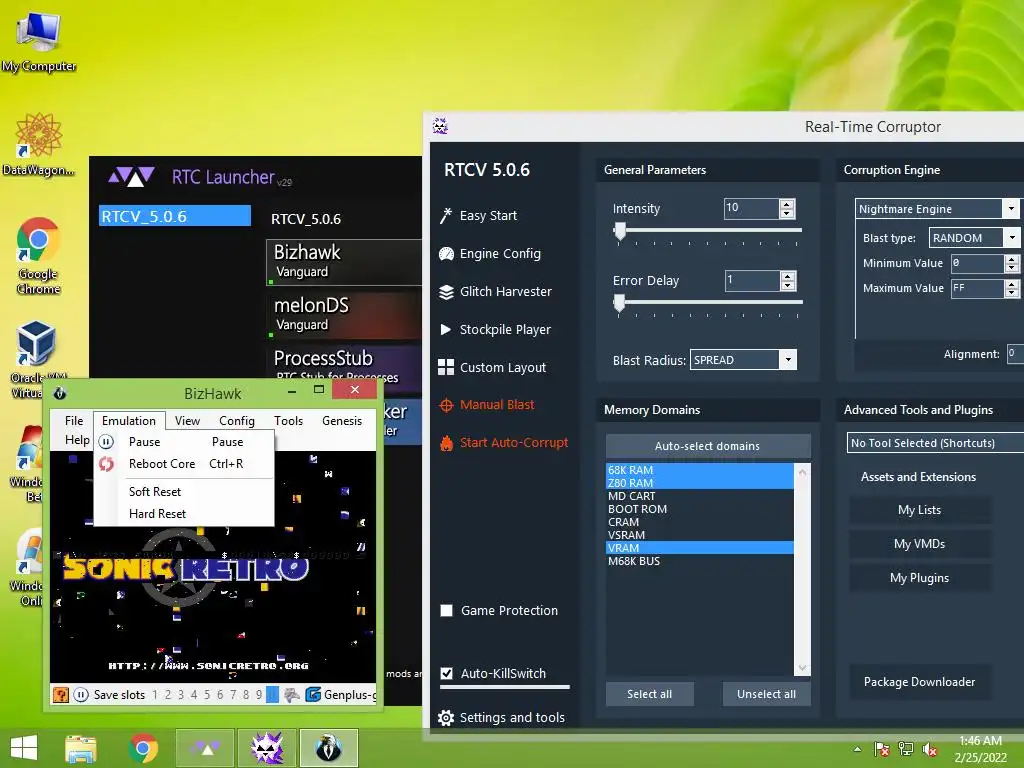Click Unselect all memory domains button
Viewport: 1024px width, 768px height.
coord(767,694)
